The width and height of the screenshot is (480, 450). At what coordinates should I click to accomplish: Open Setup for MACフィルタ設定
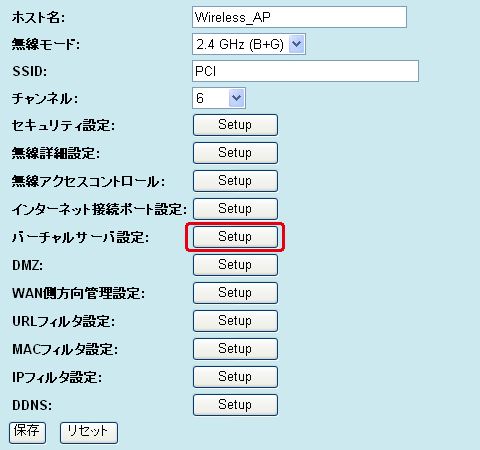(235, 349)
